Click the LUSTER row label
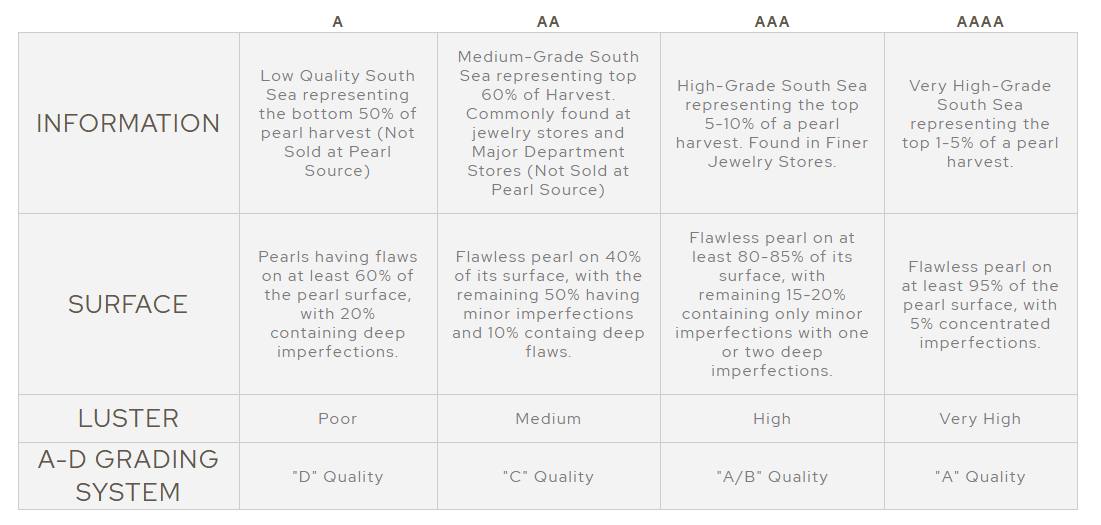The height and width of the screenshot is (525, 1101). [x=128, y=419]
